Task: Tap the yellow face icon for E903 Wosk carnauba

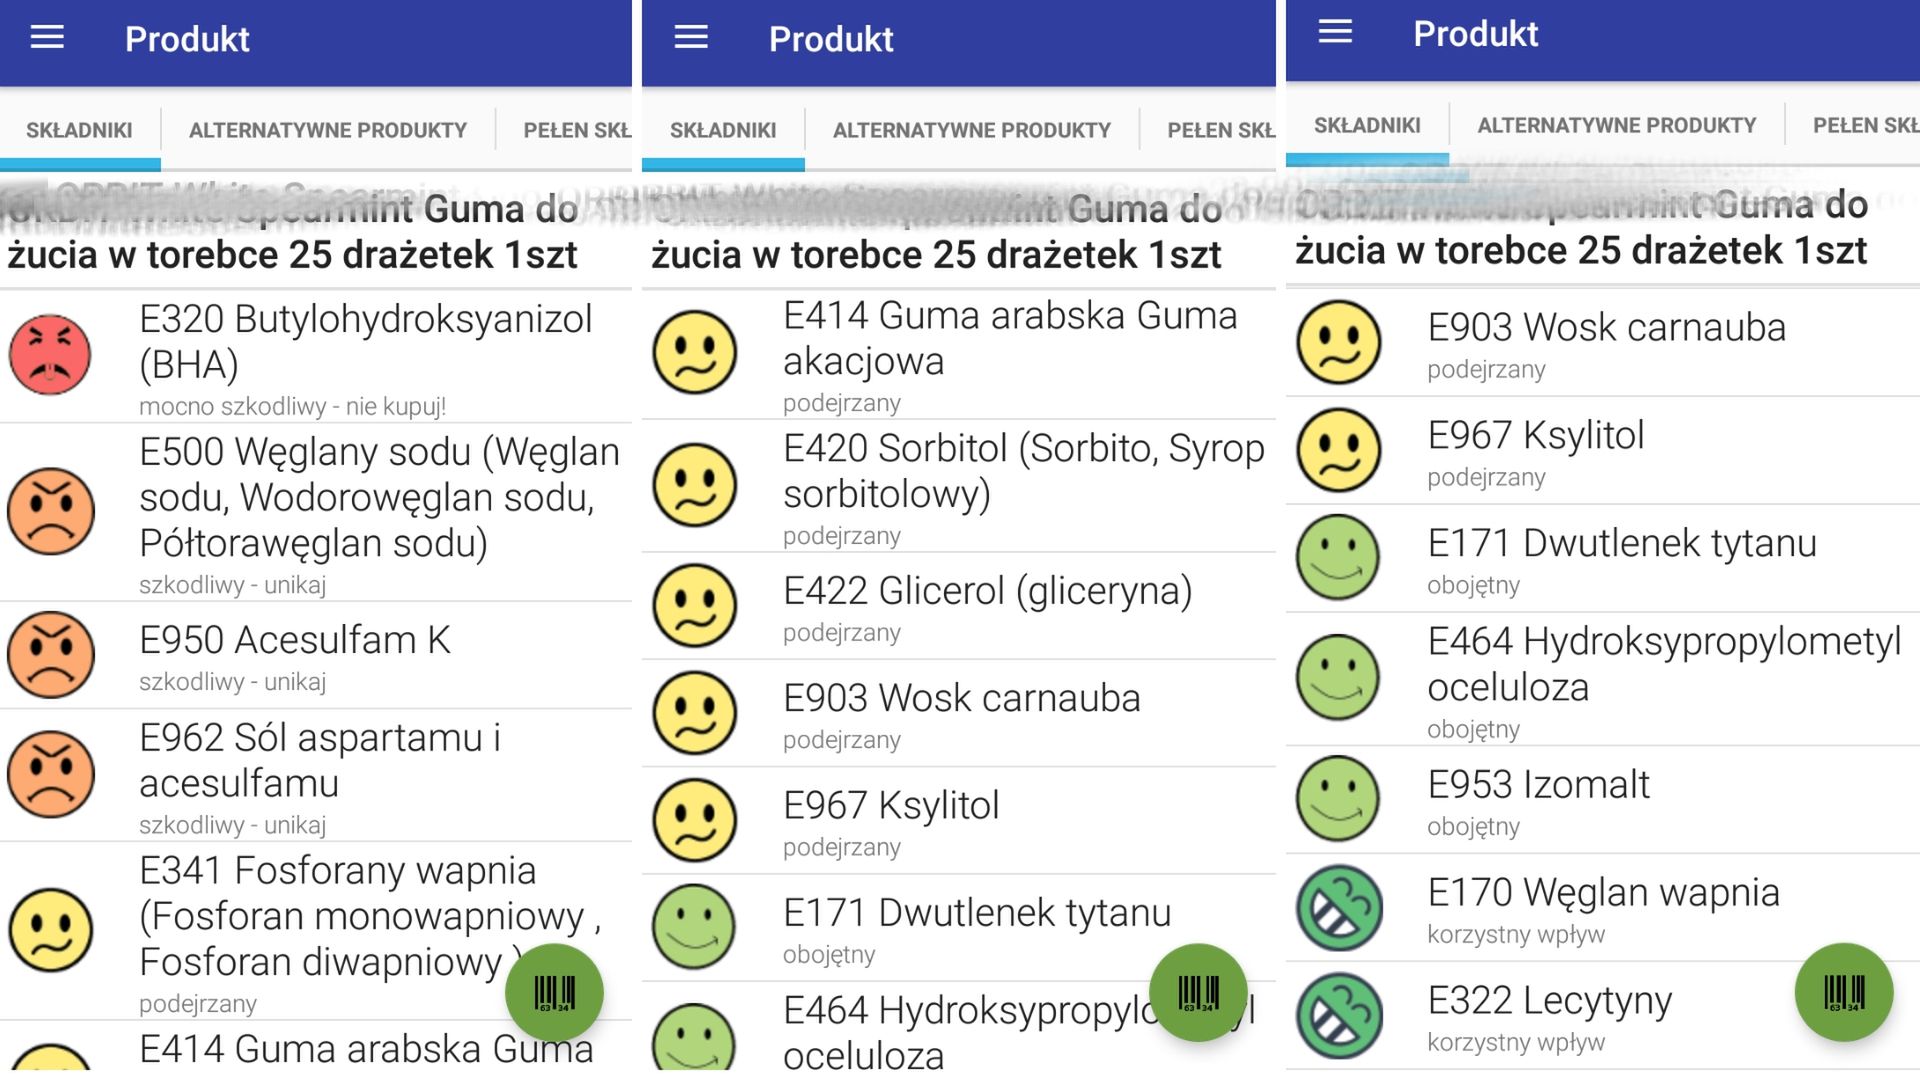Action: (x=694, y=714)
